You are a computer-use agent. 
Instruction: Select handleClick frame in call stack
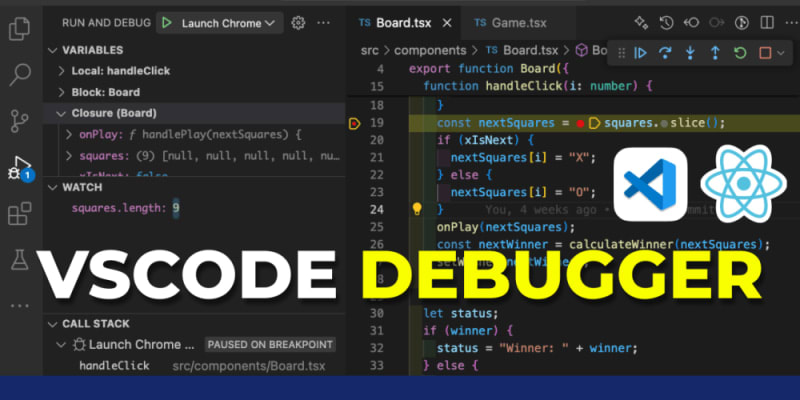click(114, 365)
